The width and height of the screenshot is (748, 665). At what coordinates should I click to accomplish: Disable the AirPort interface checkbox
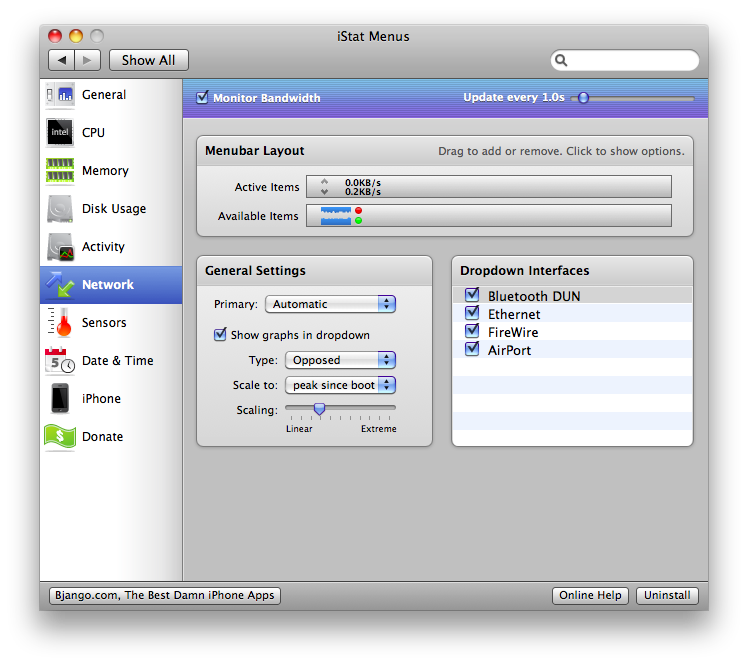[x=472, y=349]
